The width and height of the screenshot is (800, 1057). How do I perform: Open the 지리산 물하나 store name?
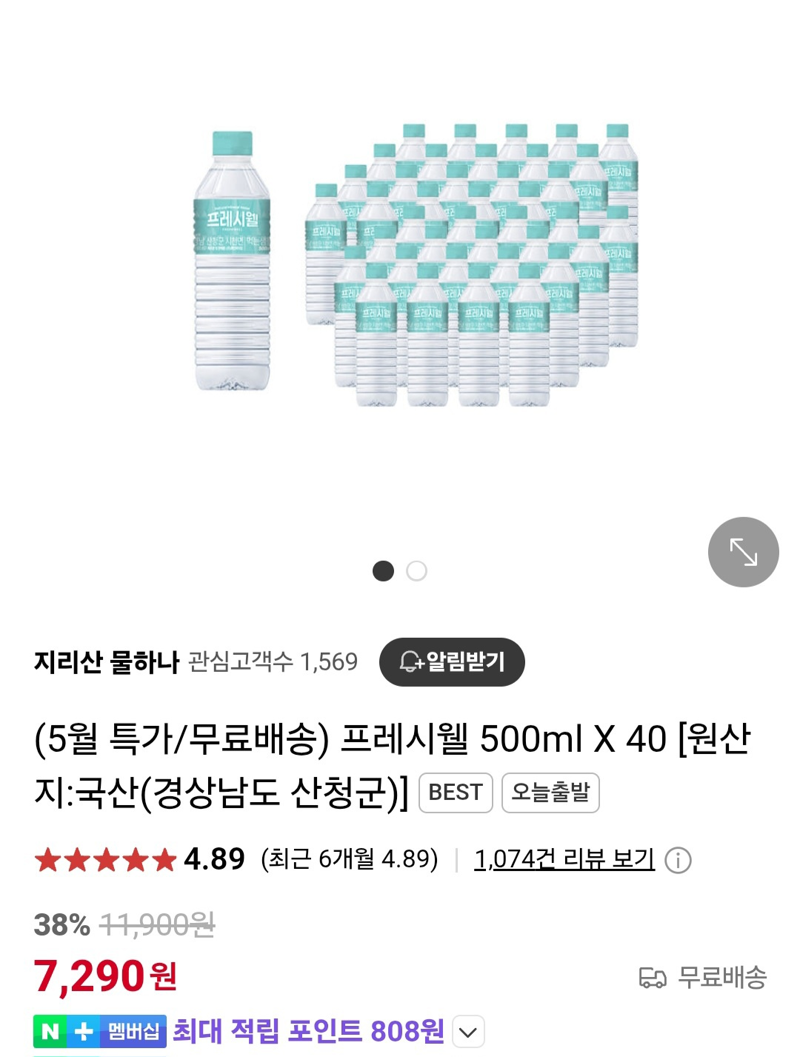tap(106, 662)
